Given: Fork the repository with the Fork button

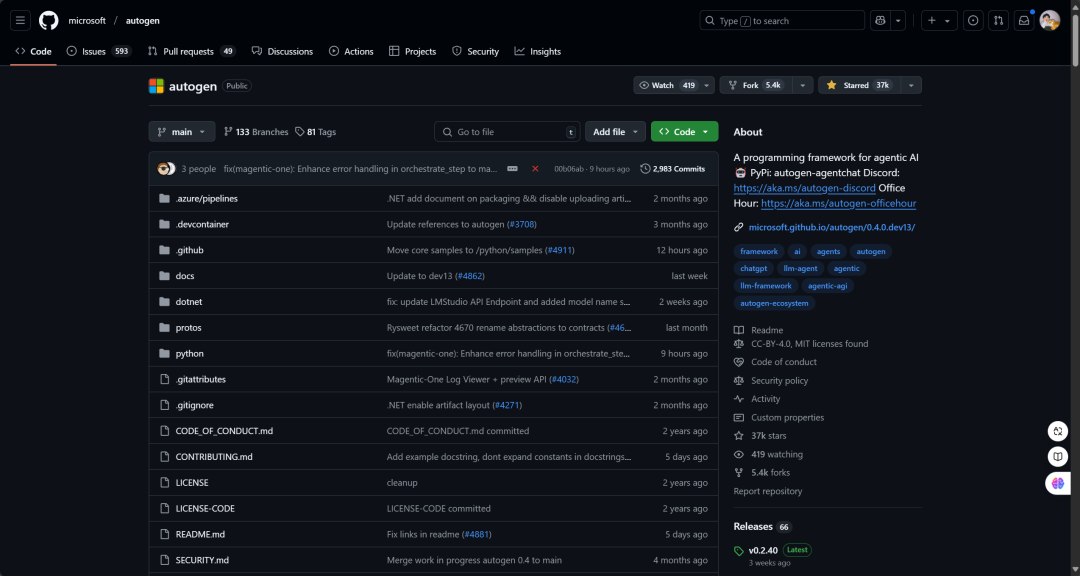Looking at the screenshot, I should click(756, 85).
